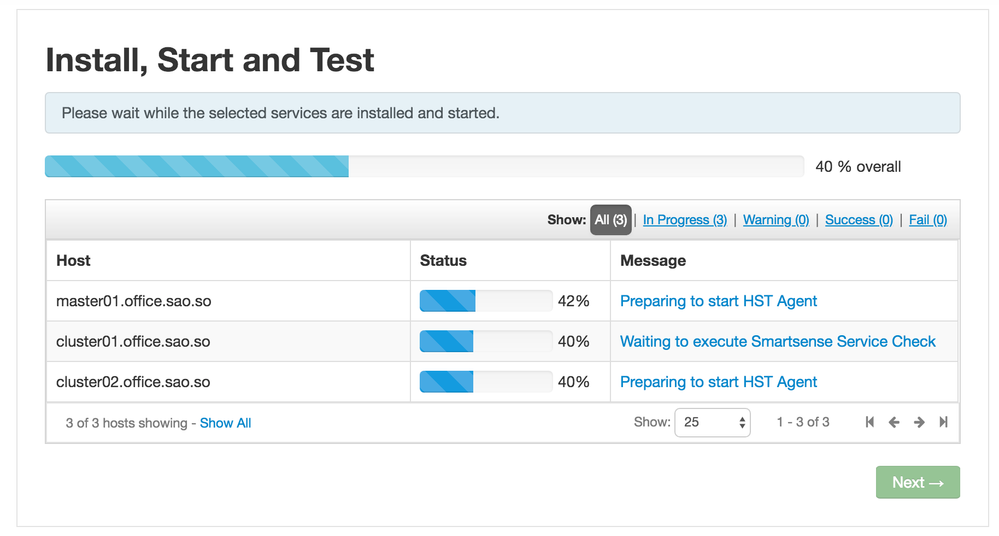Go to the previous page arrow

[x=894, y=422]
